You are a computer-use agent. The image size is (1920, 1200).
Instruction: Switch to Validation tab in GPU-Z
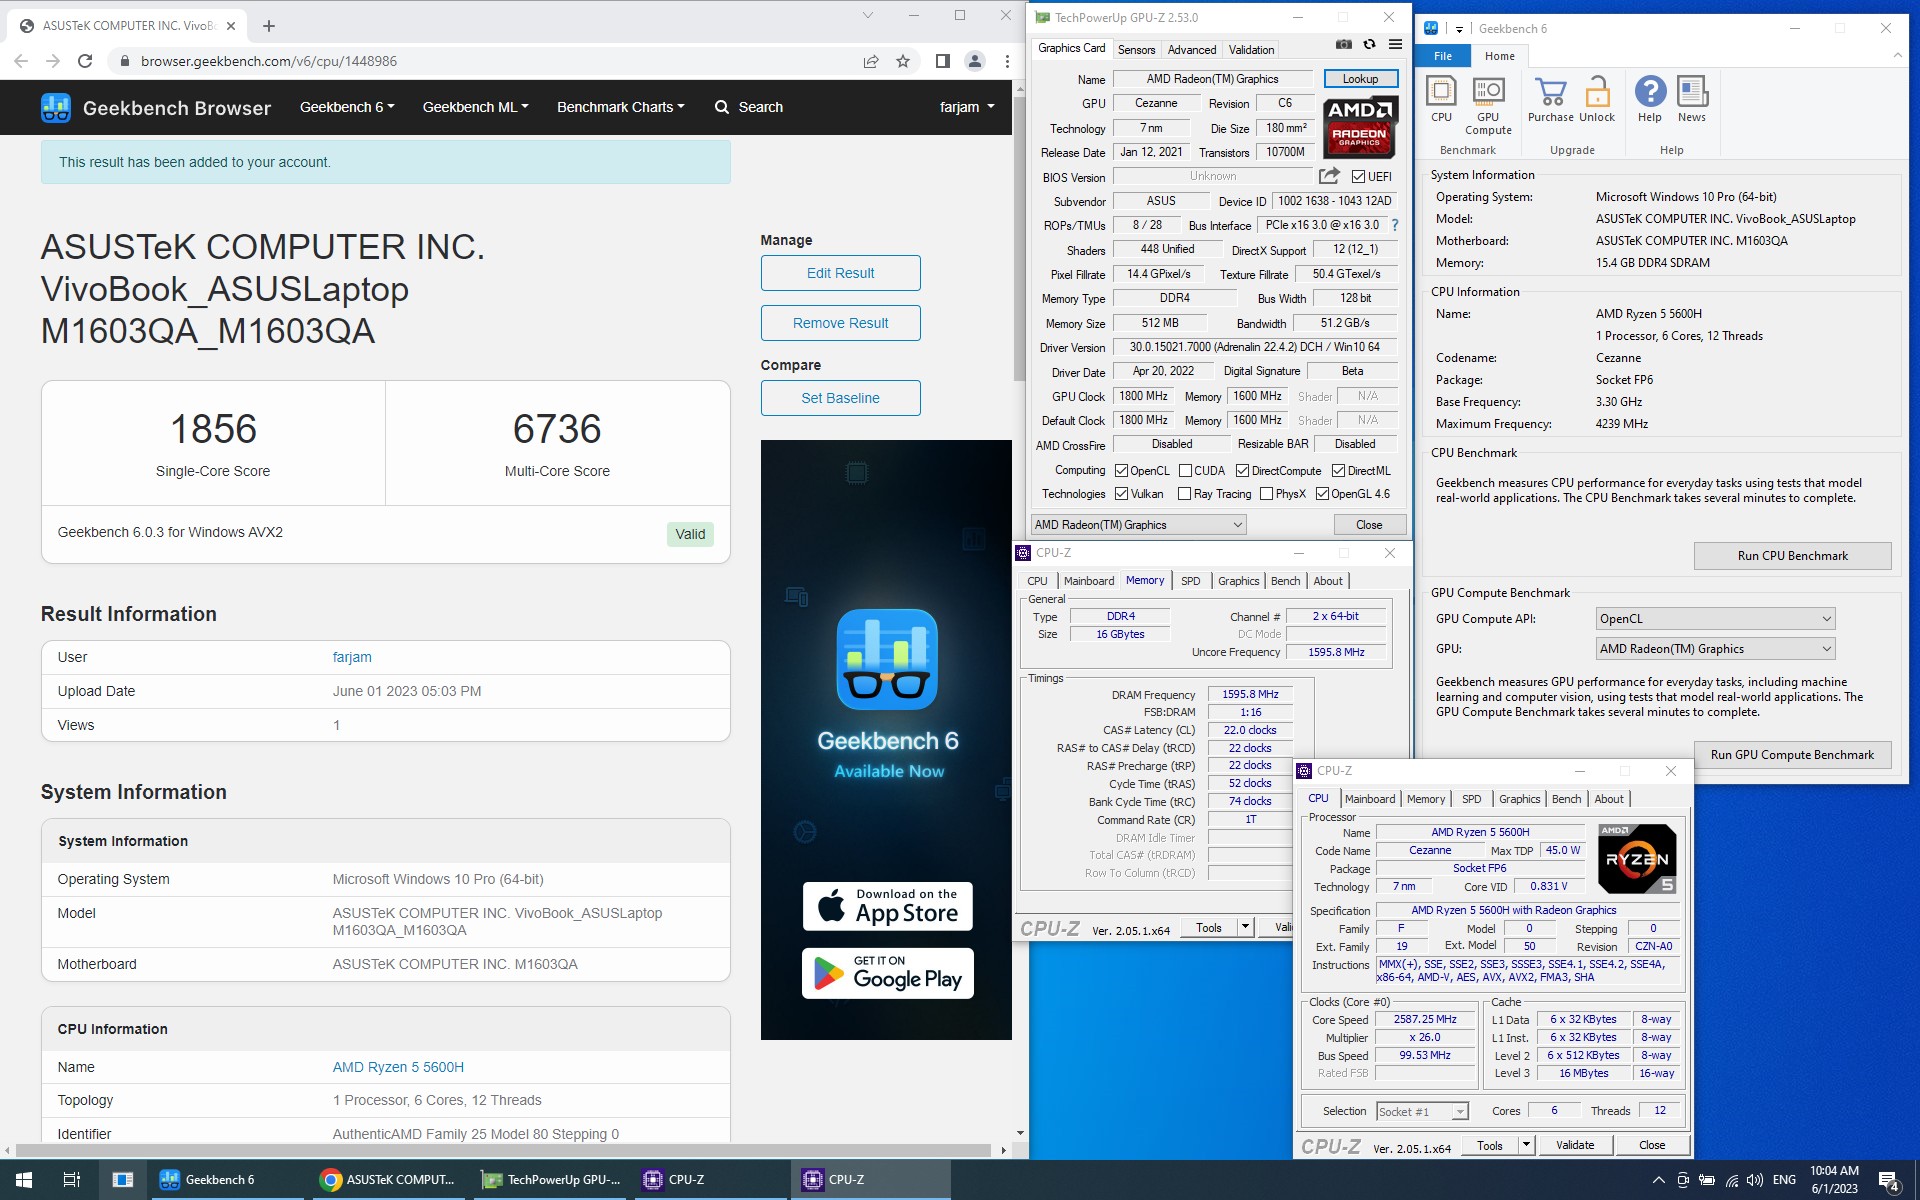point(1251,50)
